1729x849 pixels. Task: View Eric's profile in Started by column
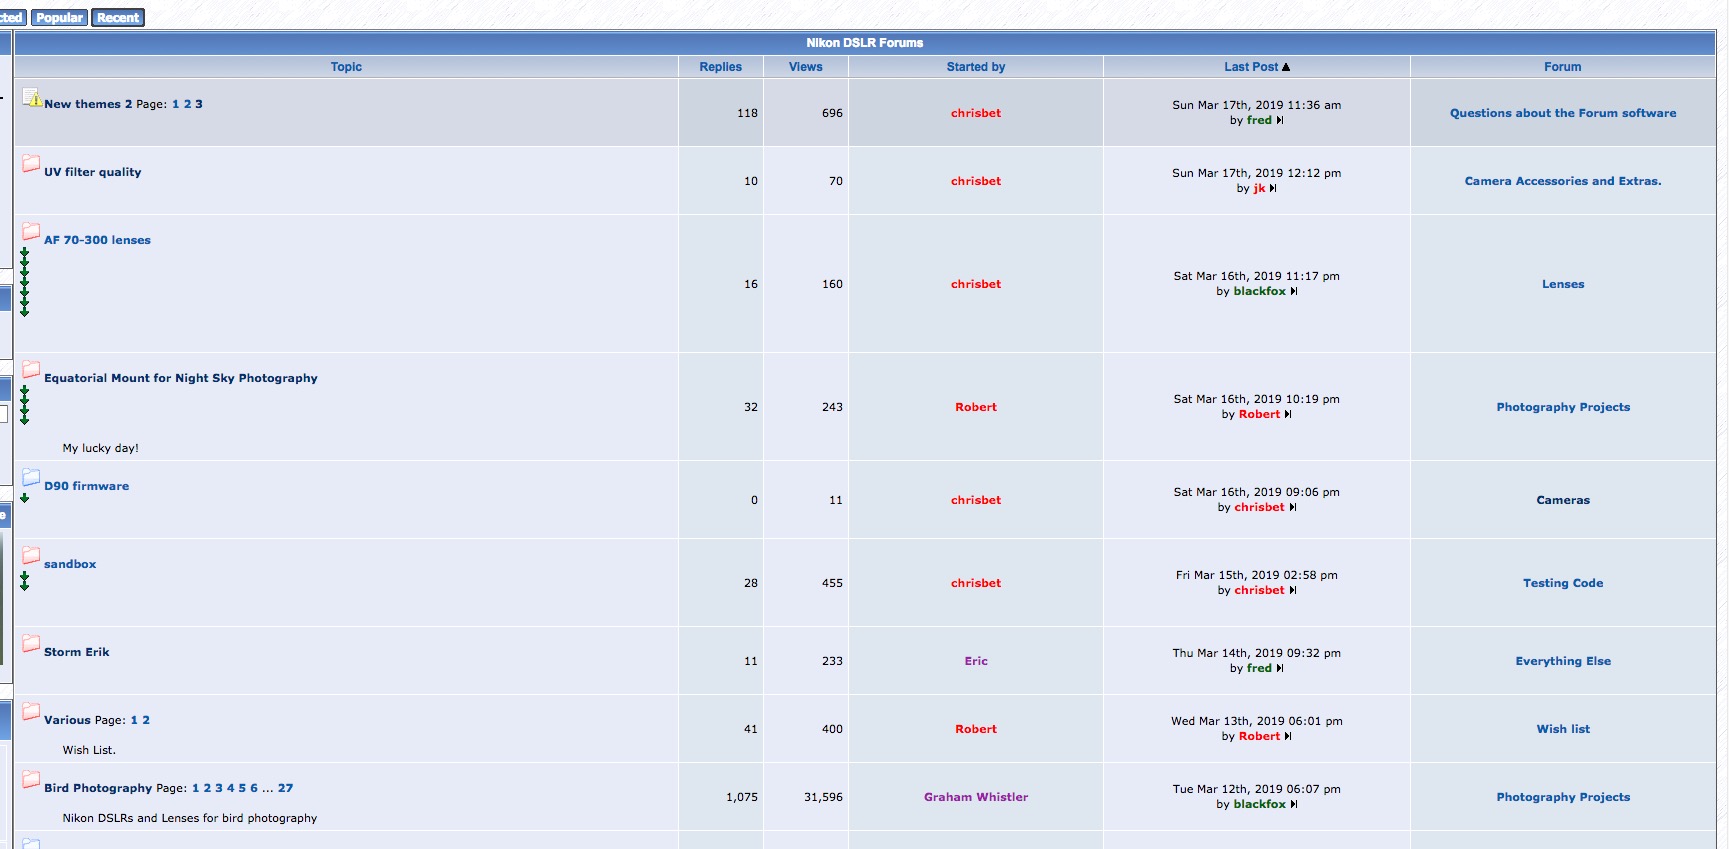point(976,661)
